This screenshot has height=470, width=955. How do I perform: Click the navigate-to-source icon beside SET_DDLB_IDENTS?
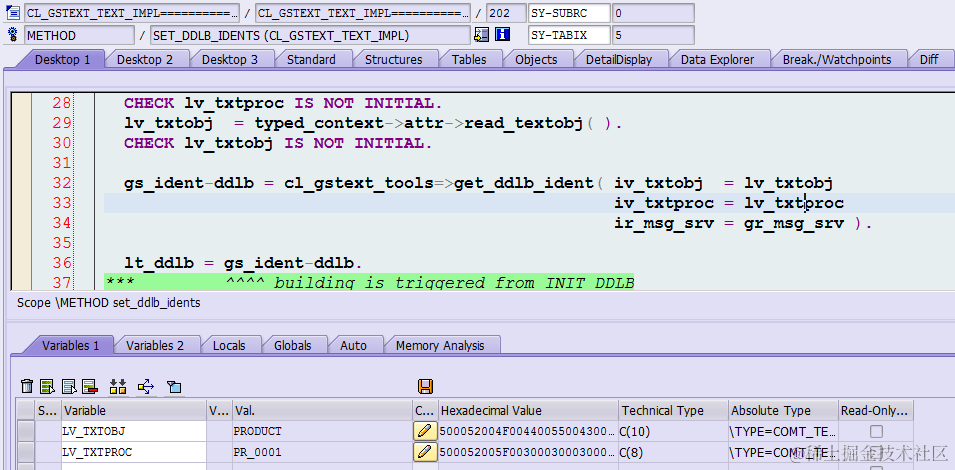pyautogui.click(x=482, y=35)
